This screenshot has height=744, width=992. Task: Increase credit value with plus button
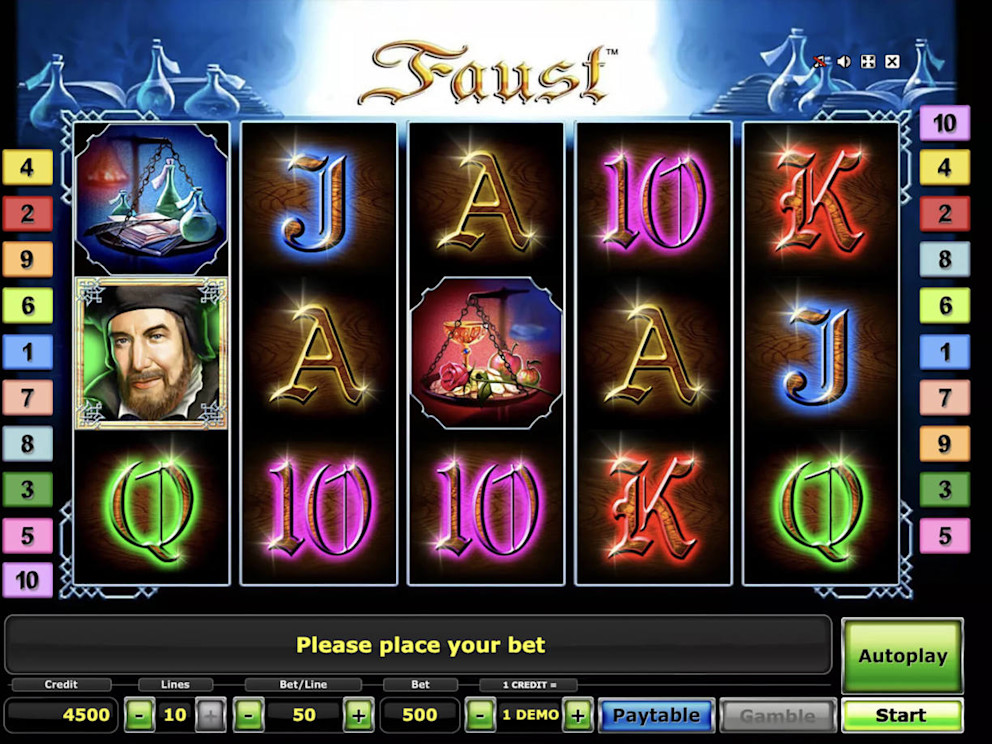point(577,715)
